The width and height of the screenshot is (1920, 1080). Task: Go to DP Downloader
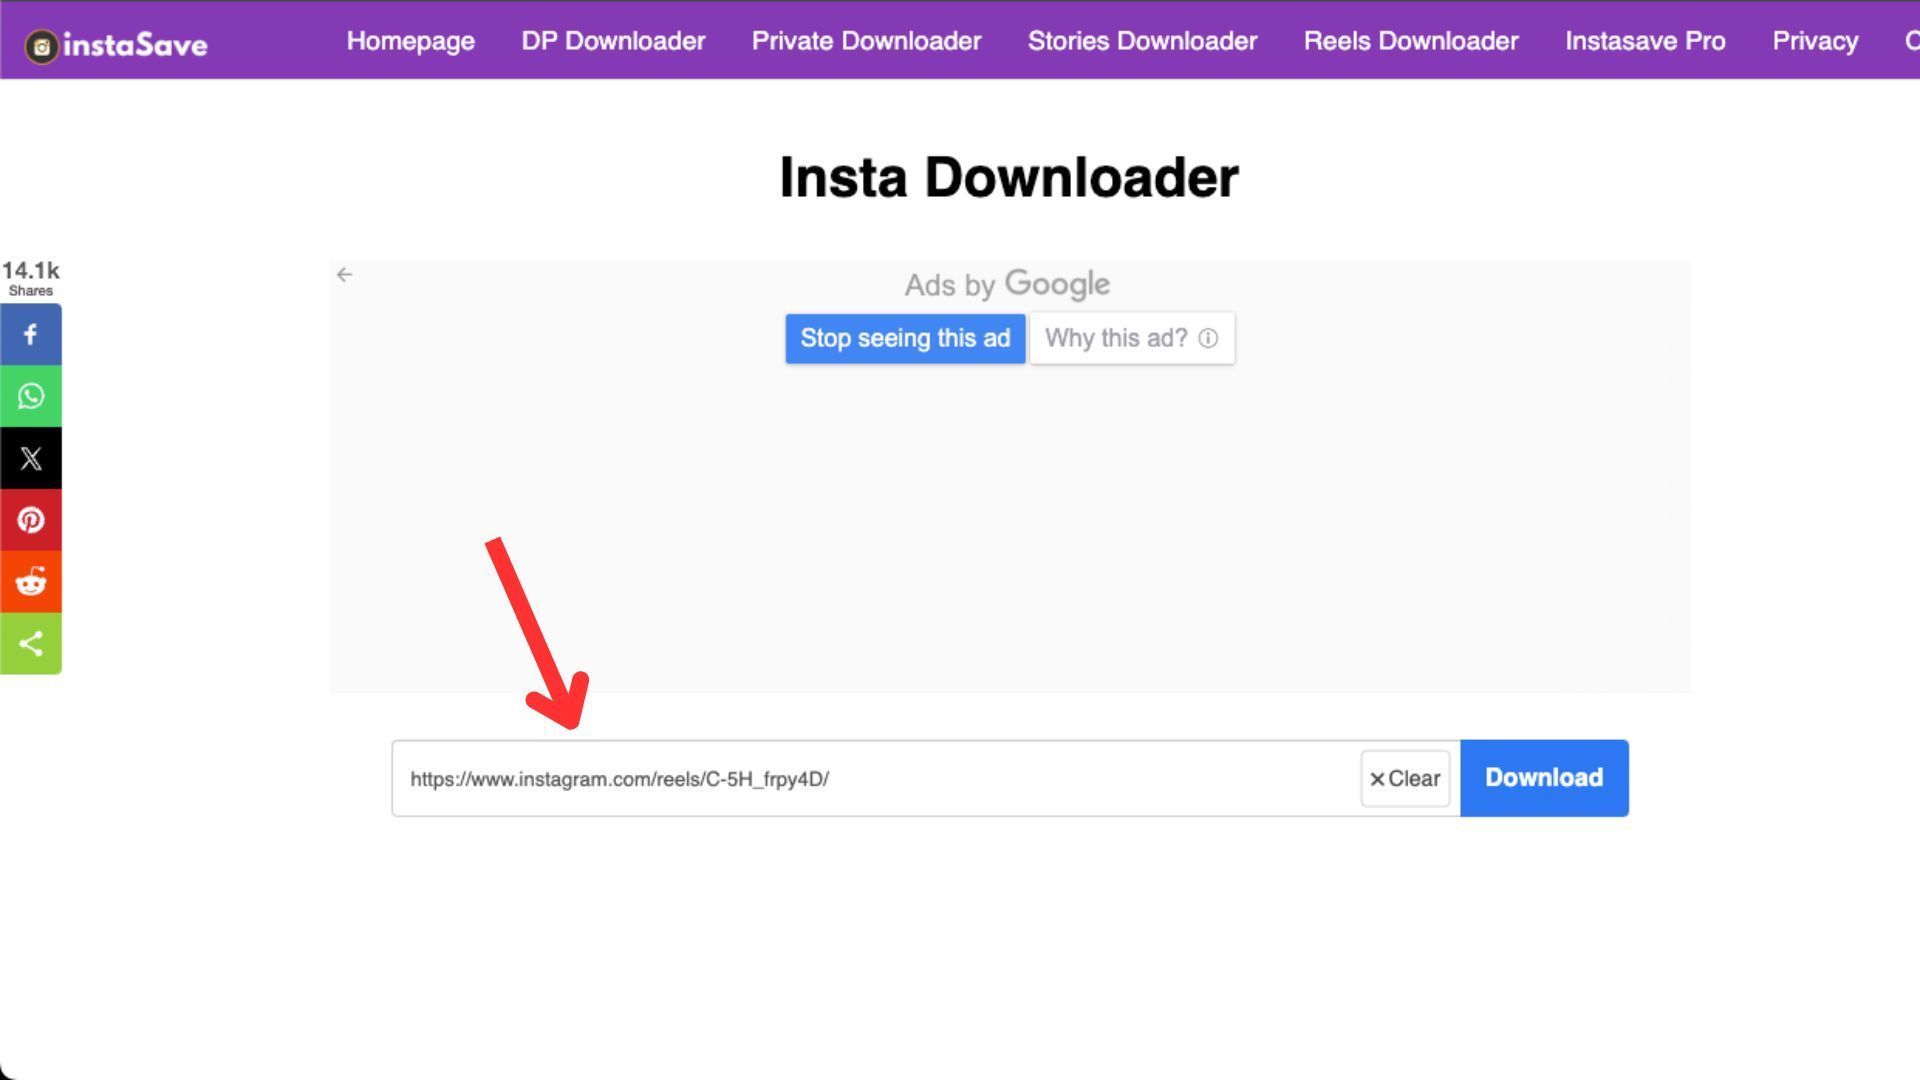pos(613,41)
